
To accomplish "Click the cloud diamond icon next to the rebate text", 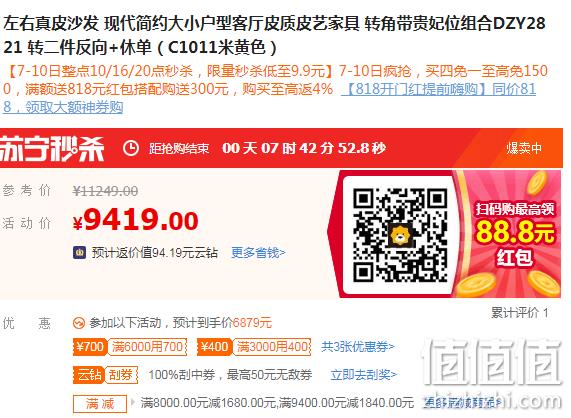I will (x=79, y=252).
